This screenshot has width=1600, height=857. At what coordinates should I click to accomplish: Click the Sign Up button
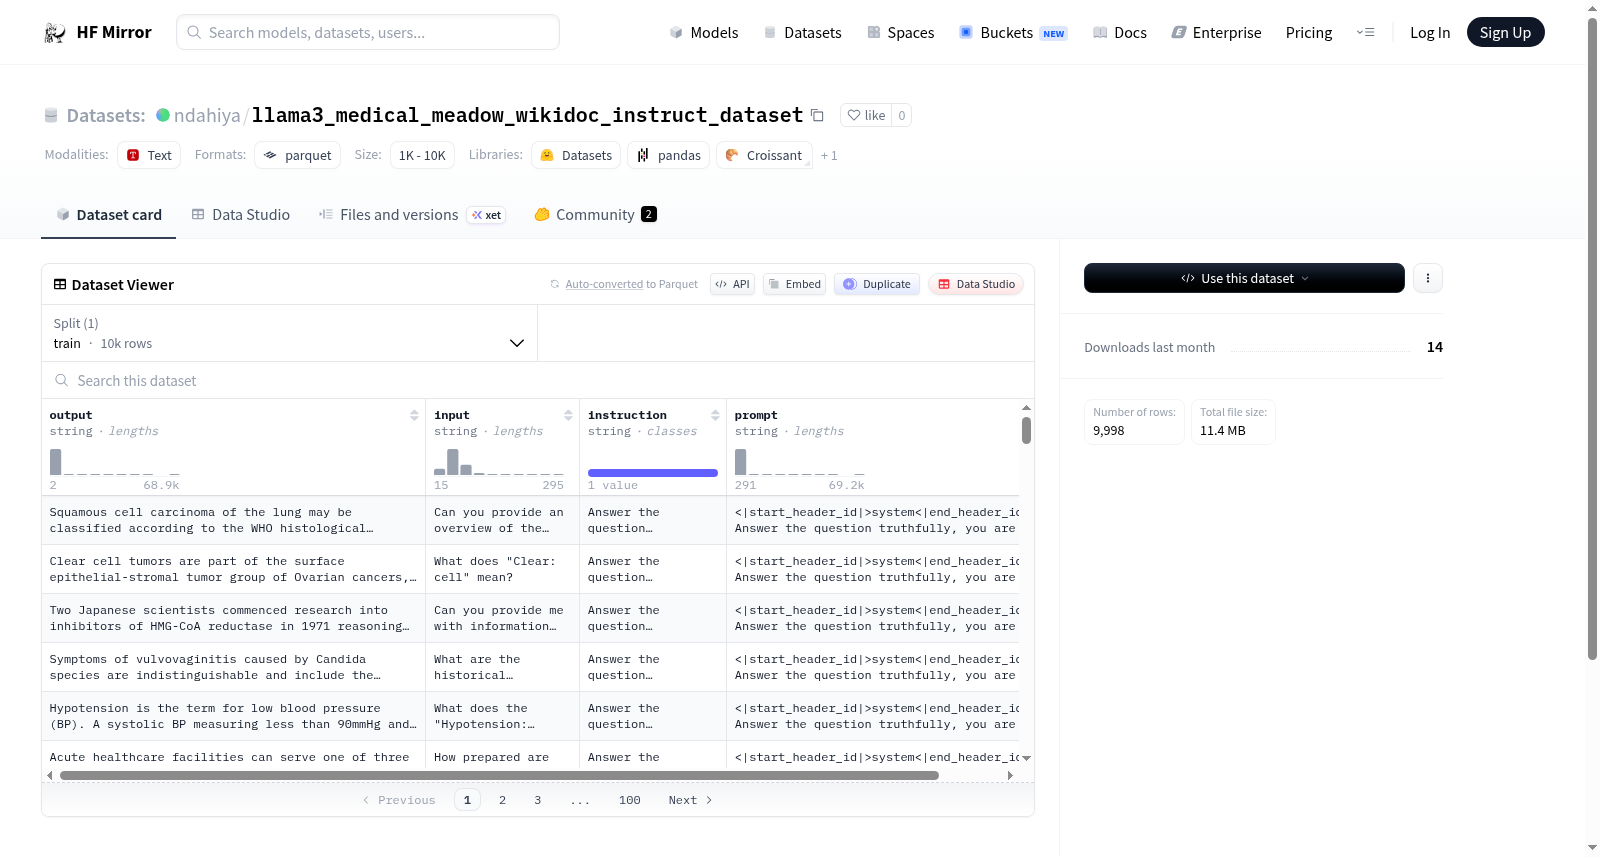(x=1505, y=32)
